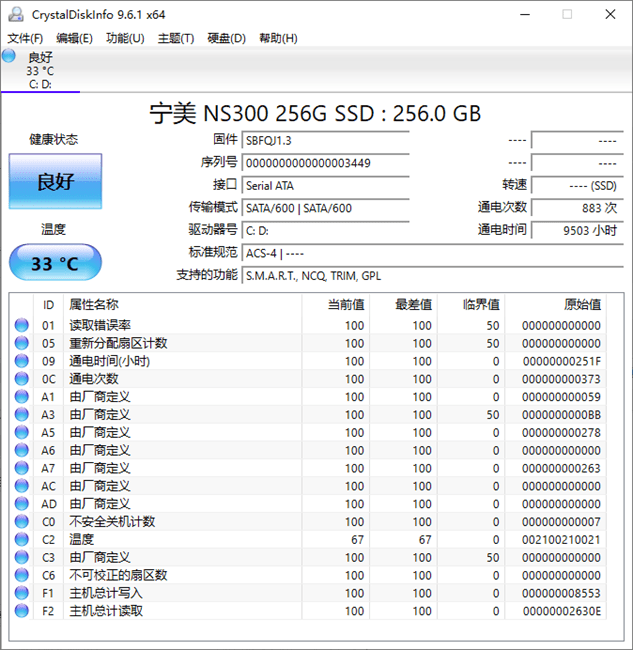Image resolution: width=633 pixels, height=650 pixels.
Task: Click status orb for row C3
Action: pos(22,557)
